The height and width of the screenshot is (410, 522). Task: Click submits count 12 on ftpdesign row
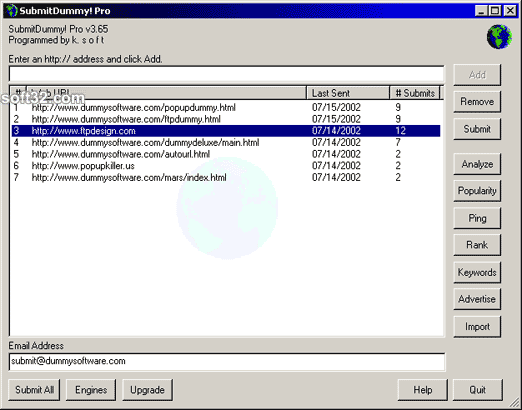[400, 131]
